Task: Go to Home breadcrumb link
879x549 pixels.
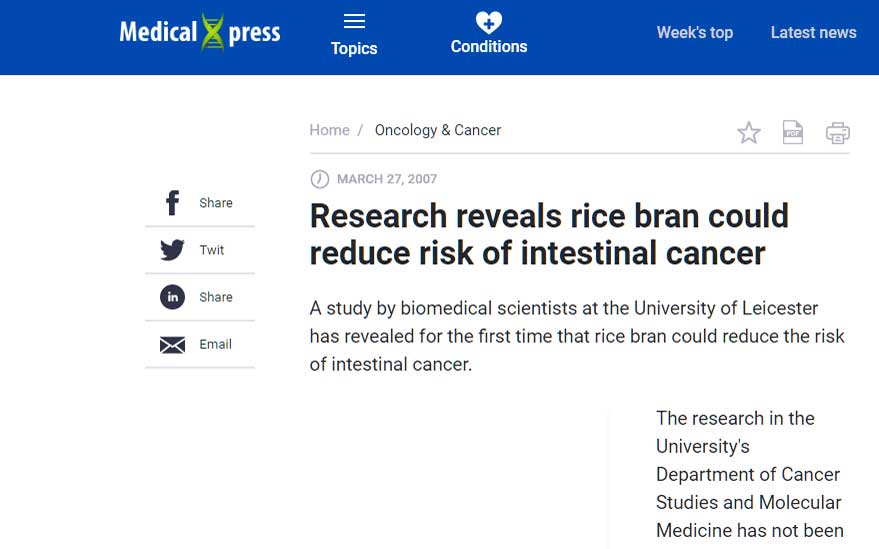Action: click(329, 130)
